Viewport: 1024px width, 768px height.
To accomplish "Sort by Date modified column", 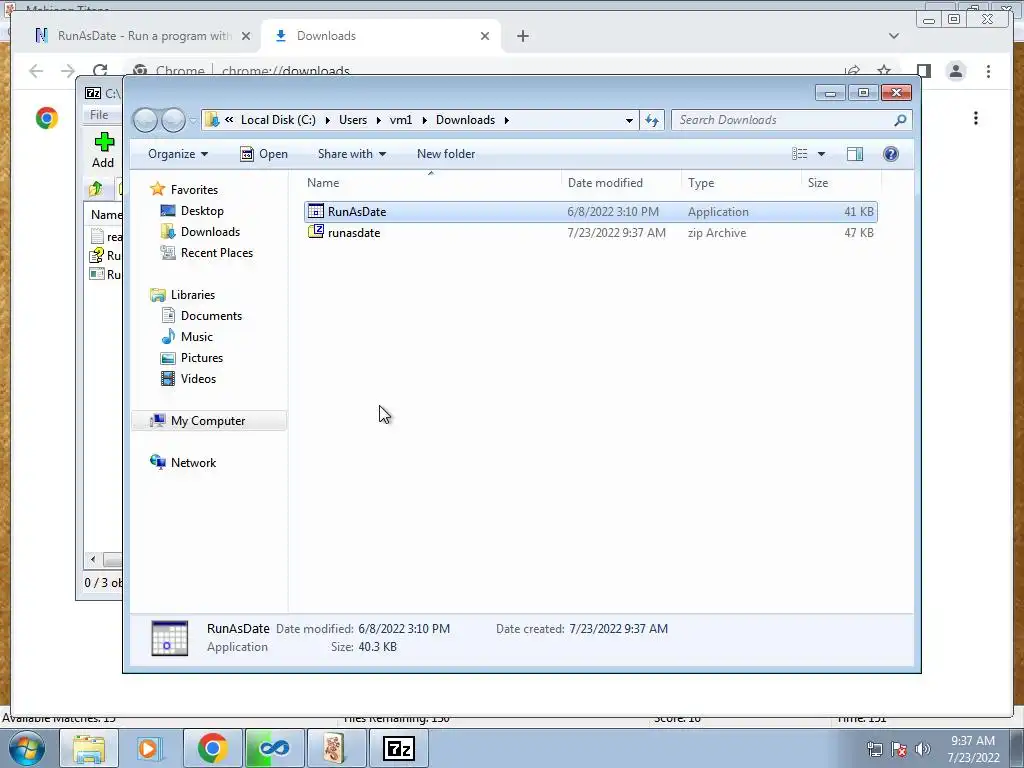I will (621, 183).
